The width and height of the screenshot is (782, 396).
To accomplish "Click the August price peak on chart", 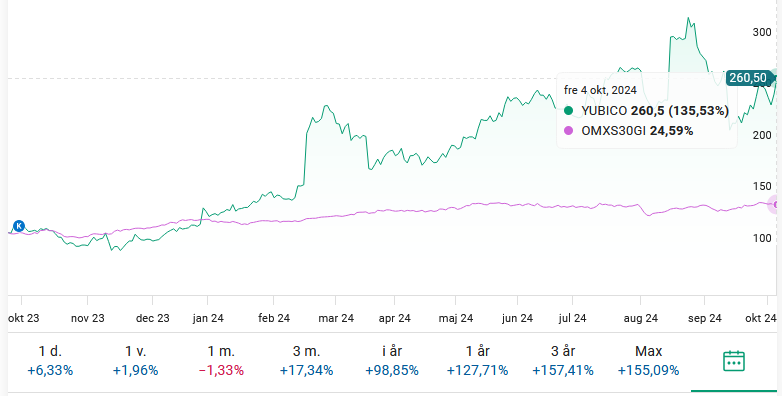I will click(689, 18).
